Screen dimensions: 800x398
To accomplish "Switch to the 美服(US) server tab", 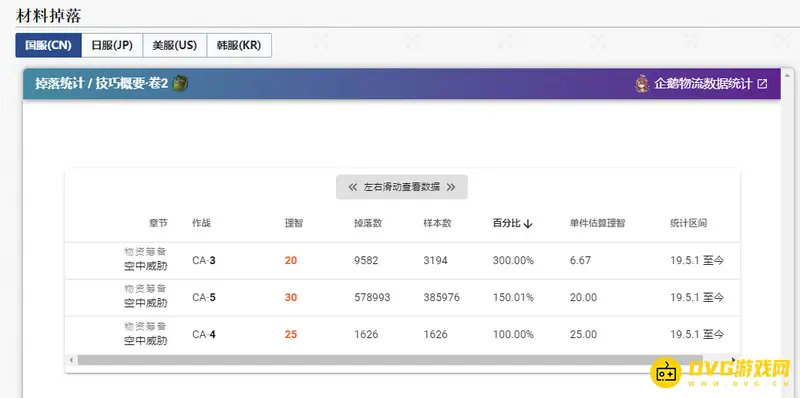I will [174, 45].
